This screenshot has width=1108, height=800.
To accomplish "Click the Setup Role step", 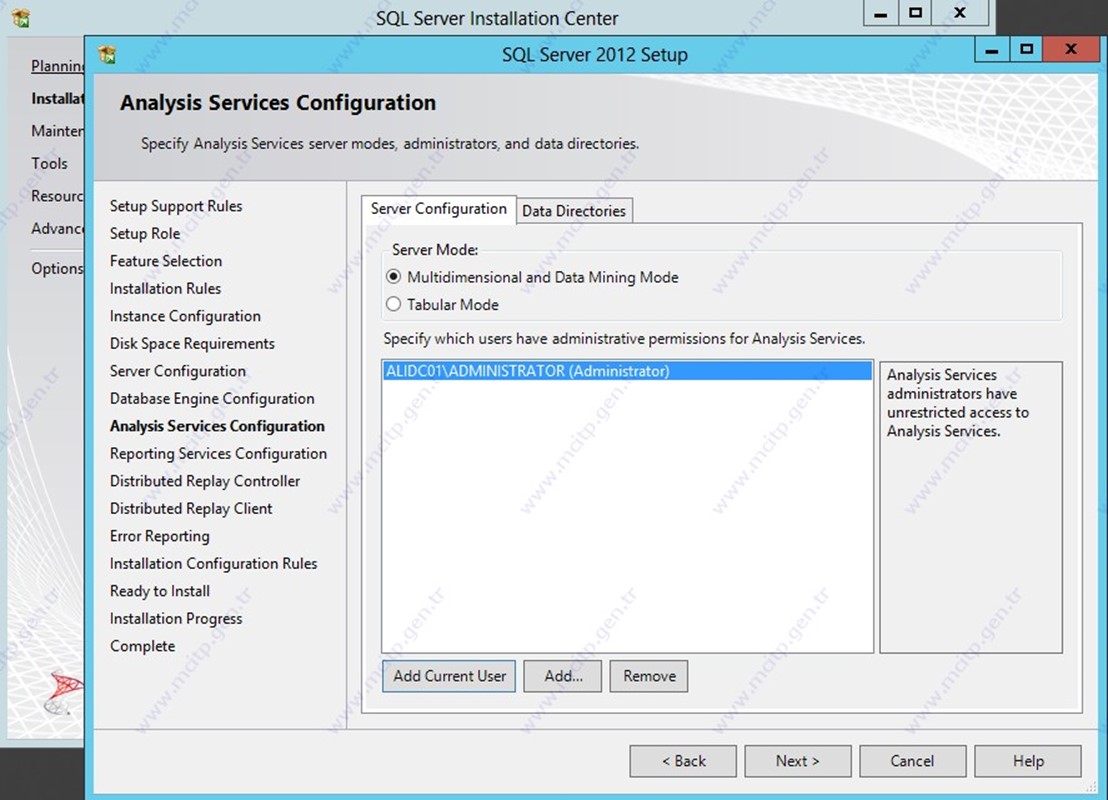I will (145, 233).
